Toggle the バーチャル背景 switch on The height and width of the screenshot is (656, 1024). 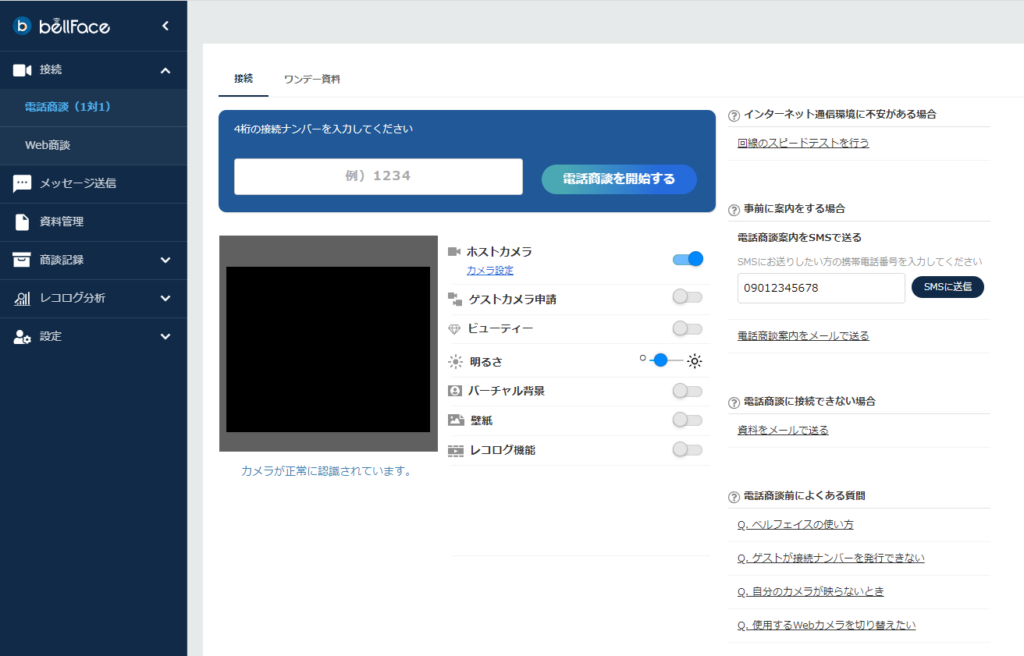point(687,391)
